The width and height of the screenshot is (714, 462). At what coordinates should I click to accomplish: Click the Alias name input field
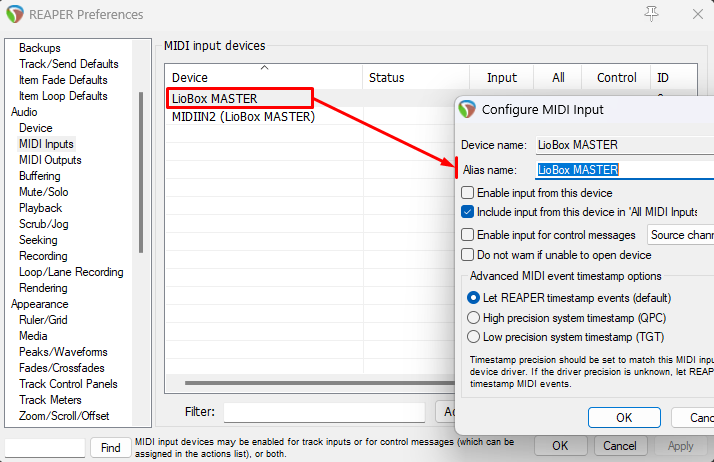pos(625,170)
